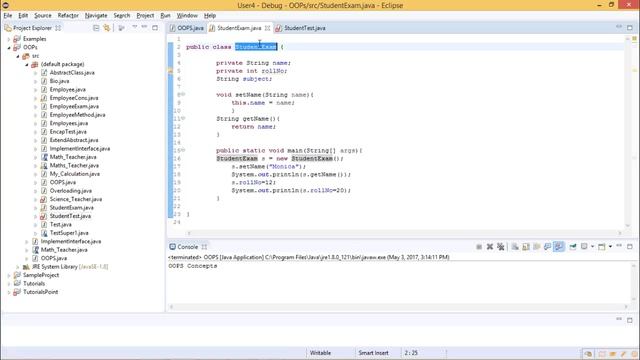This screenshot has height=360, width=640.
Task: Click the editor horizontal scrollbar
Action: click(404, 233)
